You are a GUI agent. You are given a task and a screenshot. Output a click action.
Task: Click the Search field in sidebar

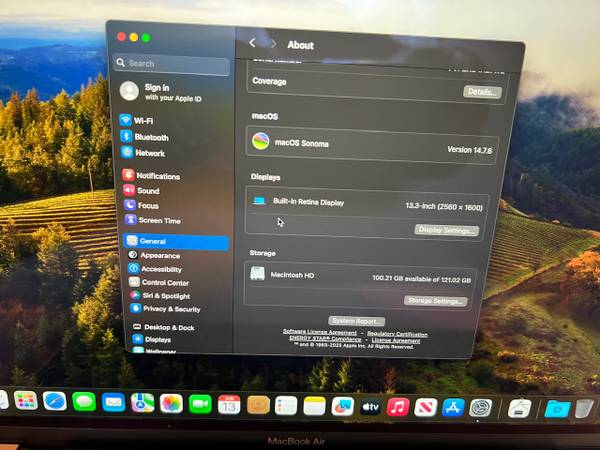171,64
